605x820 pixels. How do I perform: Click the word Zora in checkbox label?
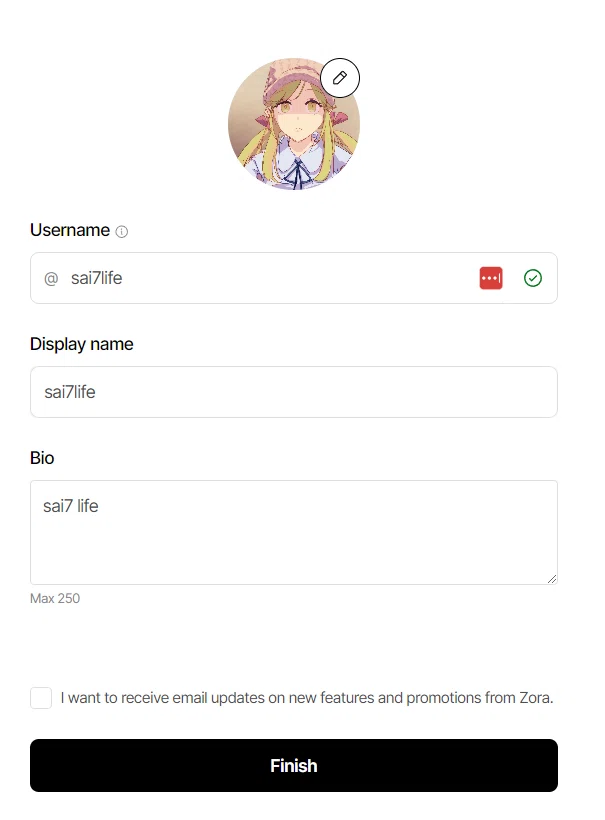coord(535,698)
